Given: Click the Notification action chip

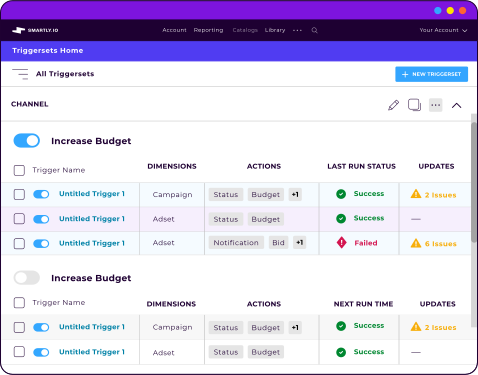Looking at the screenshot, I should click(x=236, y=243).
